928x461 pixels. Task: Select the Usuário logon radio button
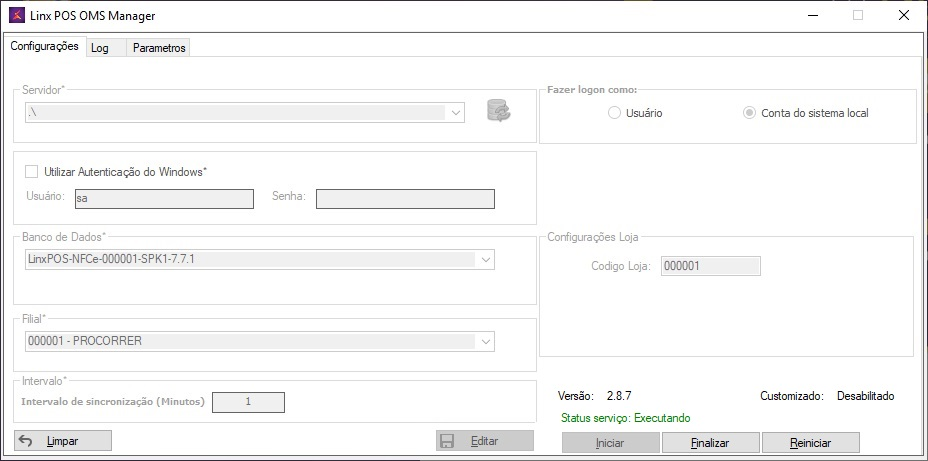614,113
